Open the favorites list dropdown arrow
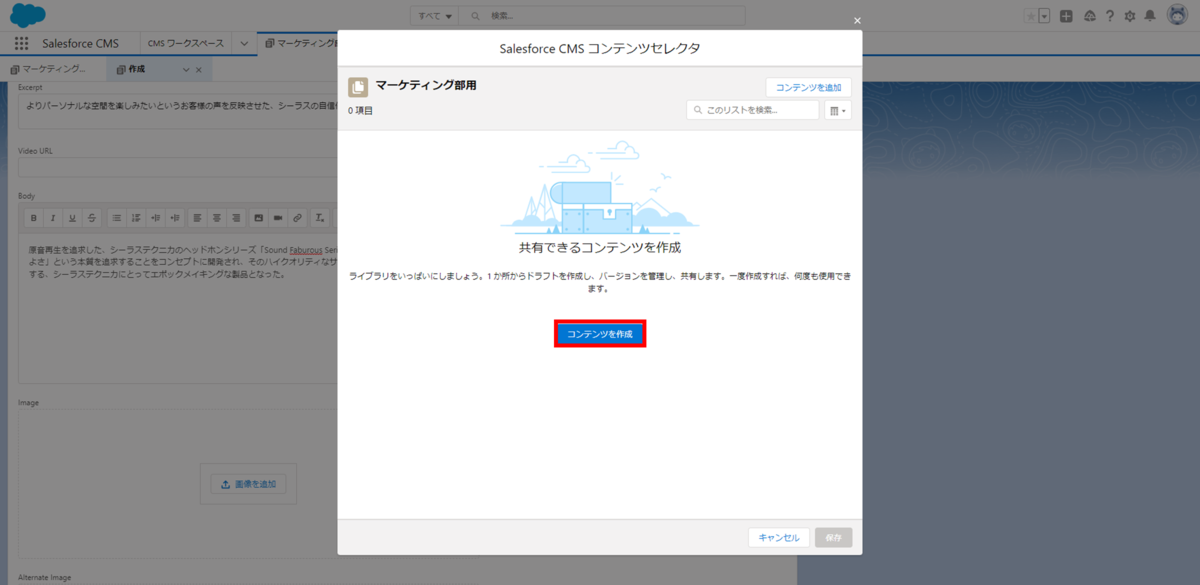Viewport: 1200px width, 585px height. tap(1044, 16)
